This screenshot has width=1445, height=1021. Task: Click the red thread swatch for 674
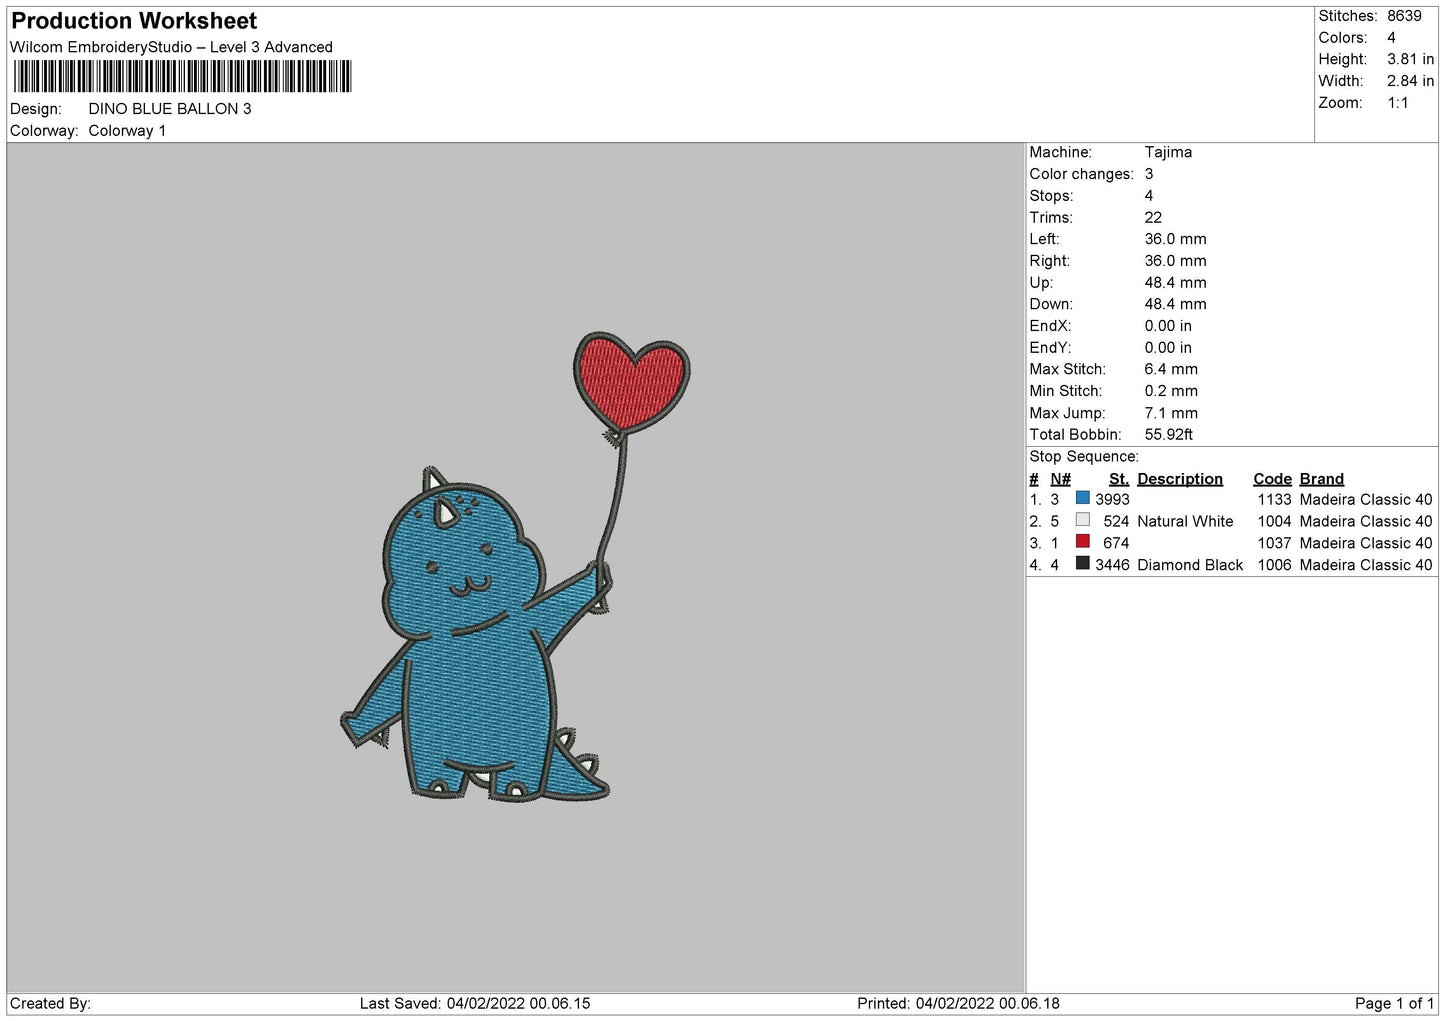point(1082,542)
